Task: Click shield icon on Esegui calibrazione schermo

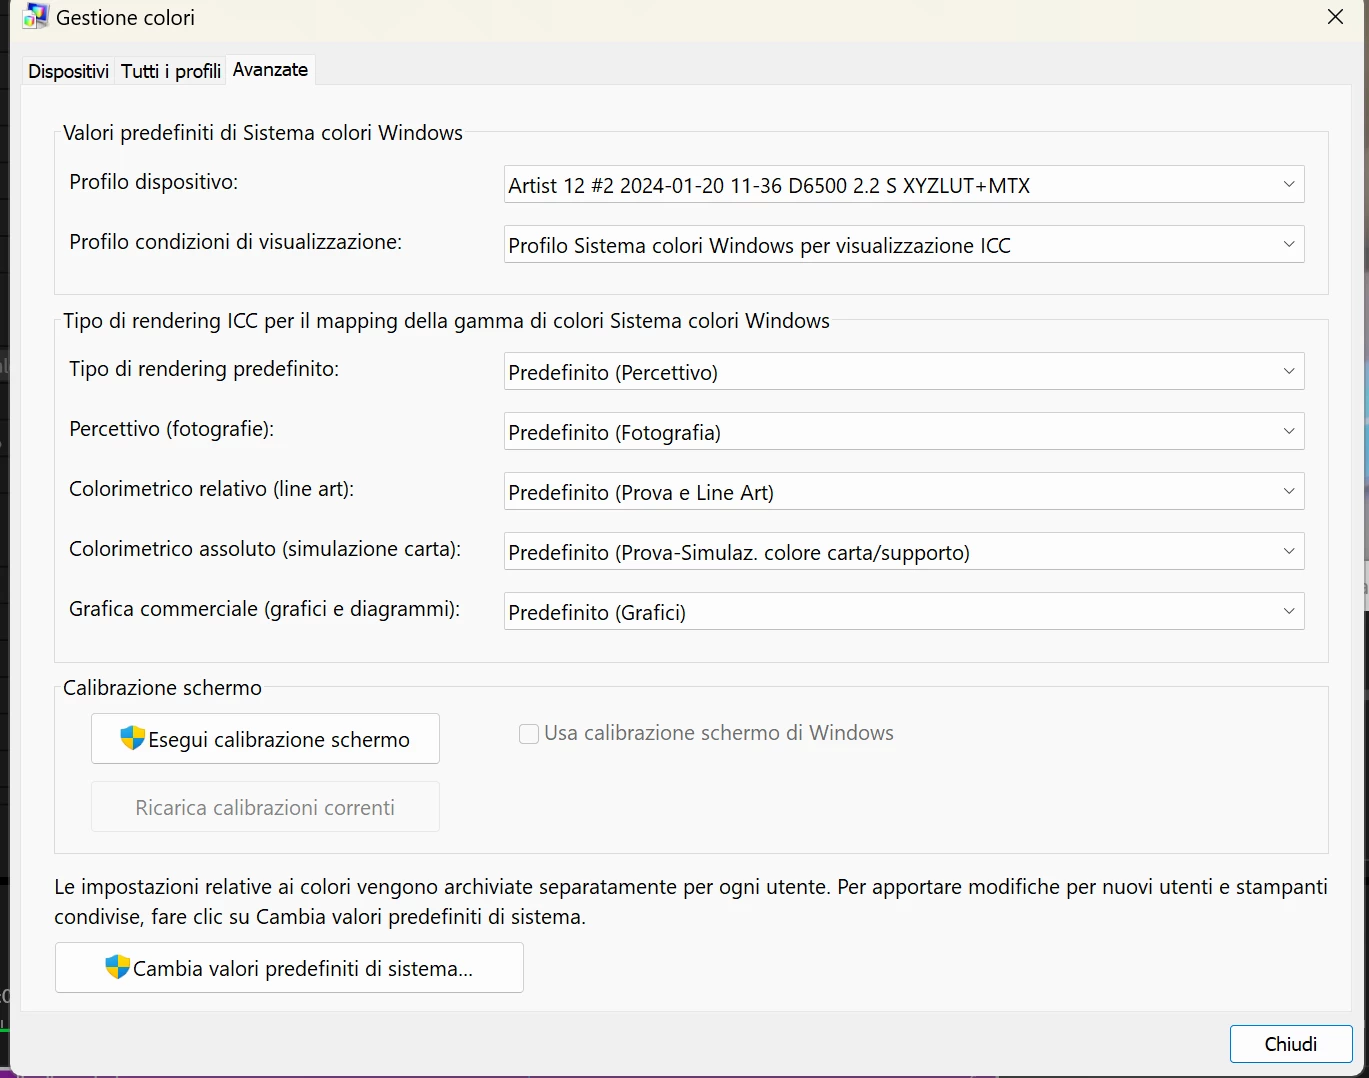Action: 132,739
